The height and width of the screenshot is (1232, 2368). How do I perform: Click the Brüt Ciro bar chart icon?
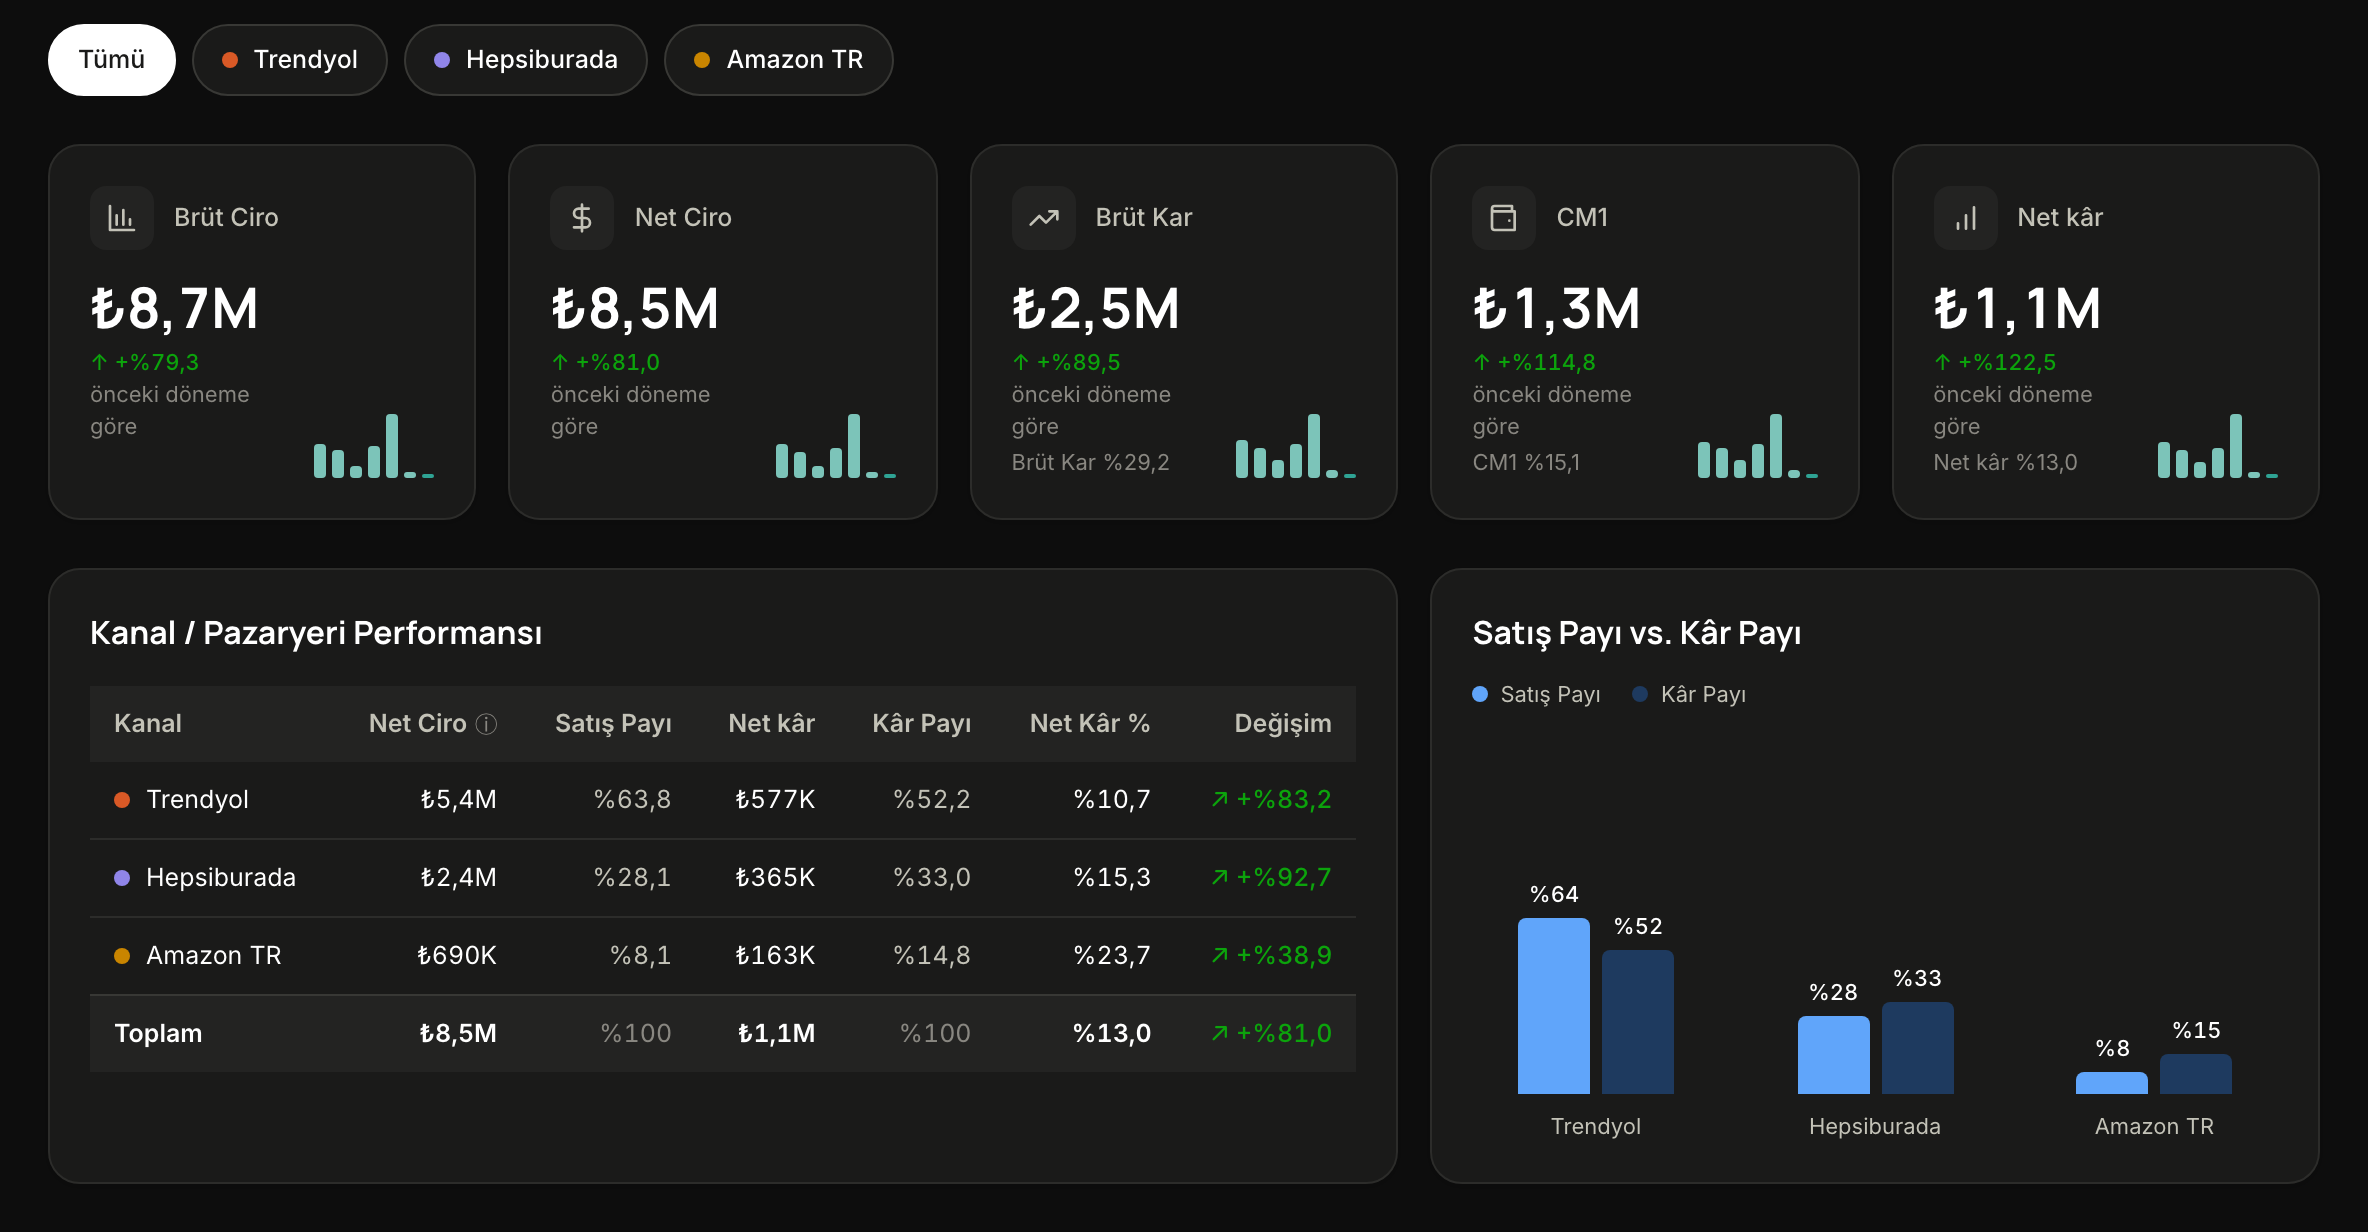click(122, 218)
